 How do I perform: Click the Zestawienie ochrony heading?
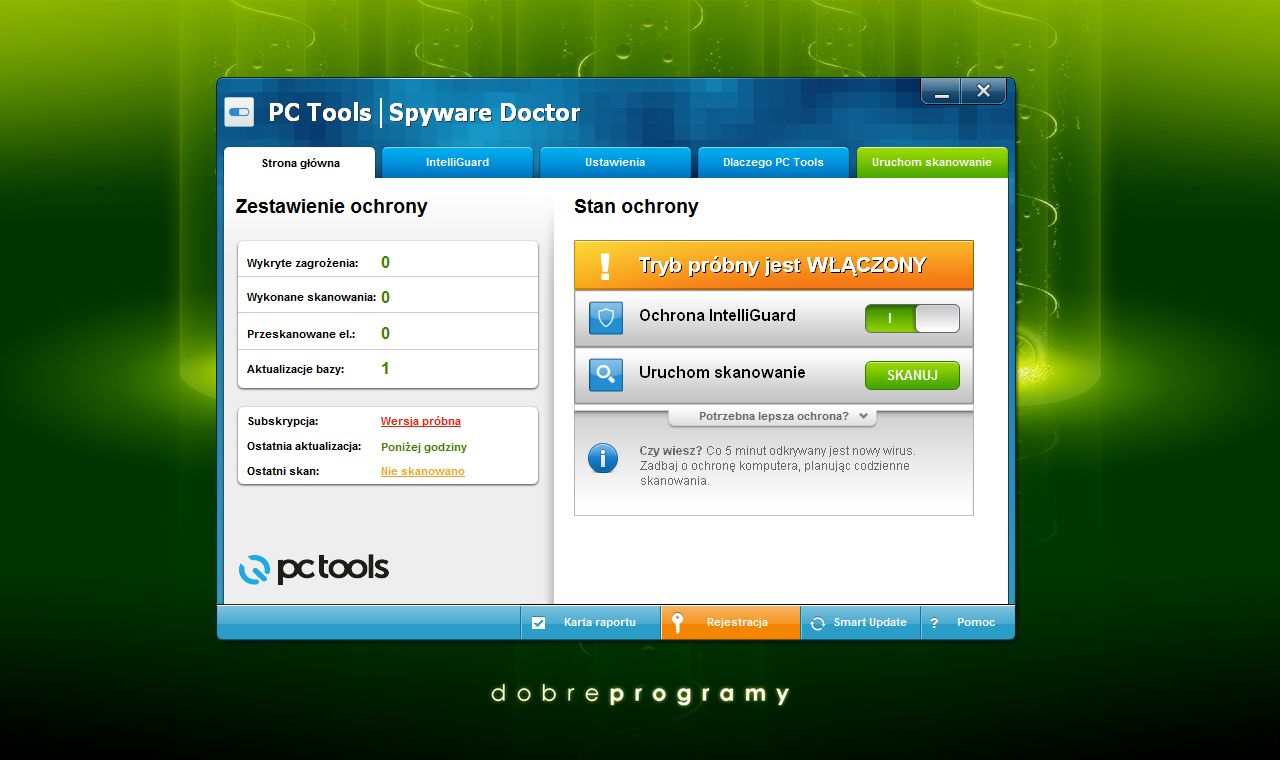point(331,207)
